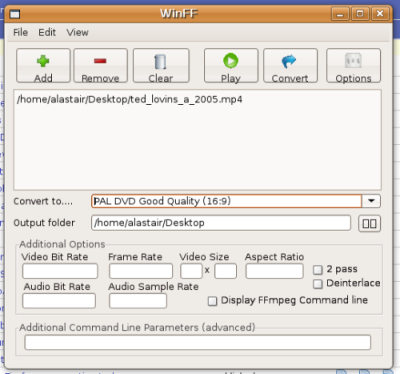The height and width of the screenshot is (374, 400).
Task: Focus the Aspect Ratio field
Action: [x=275, y=271]
